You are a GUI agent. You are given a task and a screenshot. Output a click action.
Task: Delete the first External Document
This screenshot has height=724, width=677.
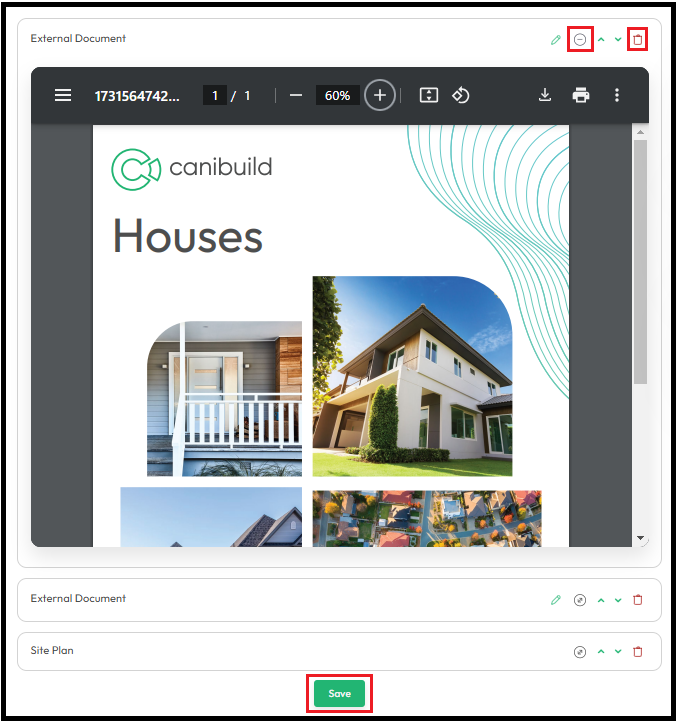(x=638, y=40)
